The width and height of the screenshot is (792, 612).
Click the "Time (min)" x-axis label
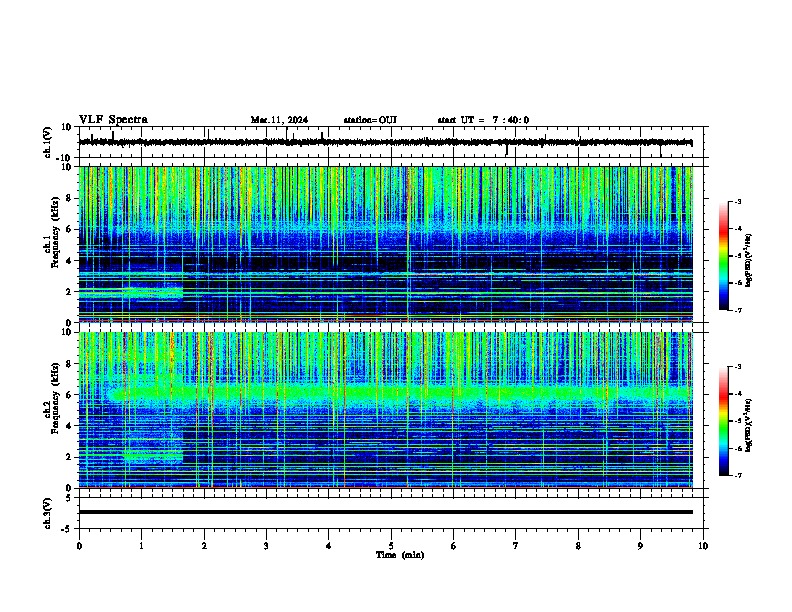click(x=400, y=555)
